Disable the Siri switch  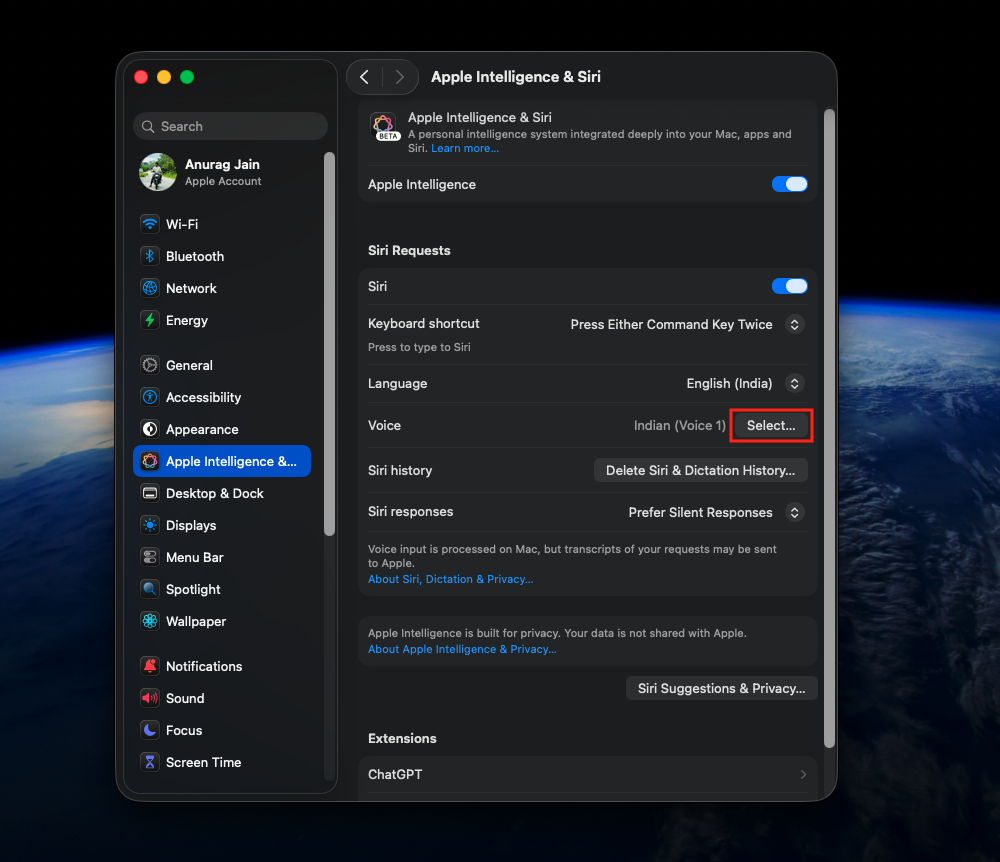tap(789, 286)
